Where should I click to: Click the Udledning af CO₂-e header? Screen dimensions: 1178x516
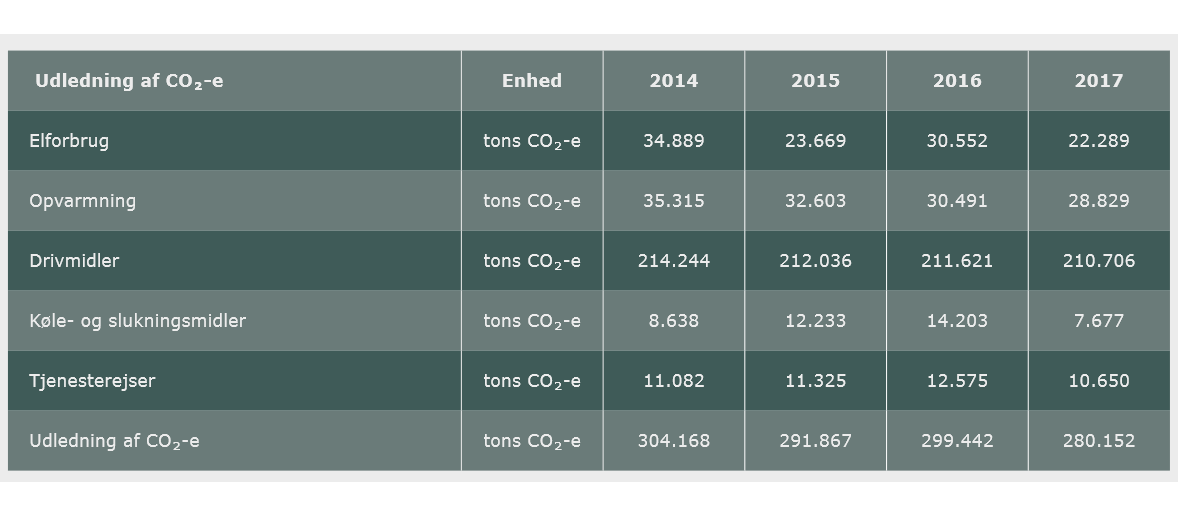(129, 81)
